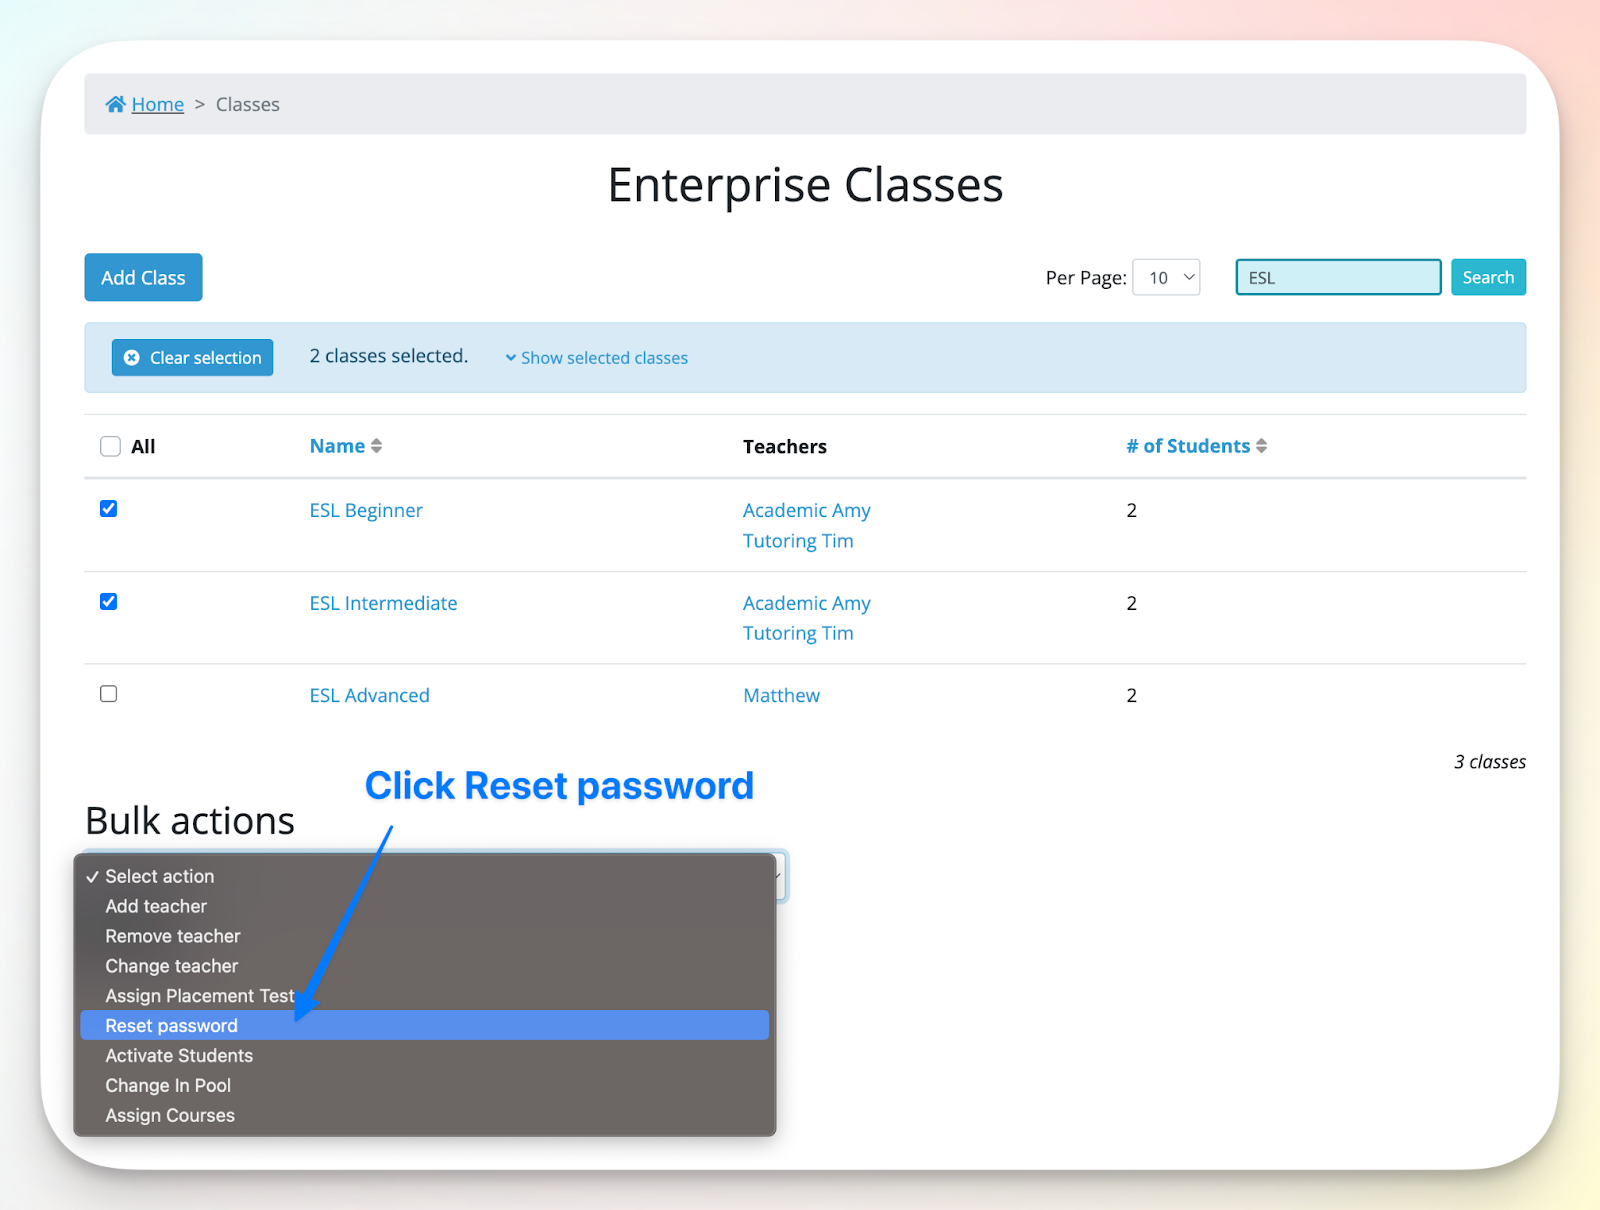The height and width of the screenshot is (1210, 1600).
Task: Choose Add teacher from bulk actions
Action: tap(425, 906)
